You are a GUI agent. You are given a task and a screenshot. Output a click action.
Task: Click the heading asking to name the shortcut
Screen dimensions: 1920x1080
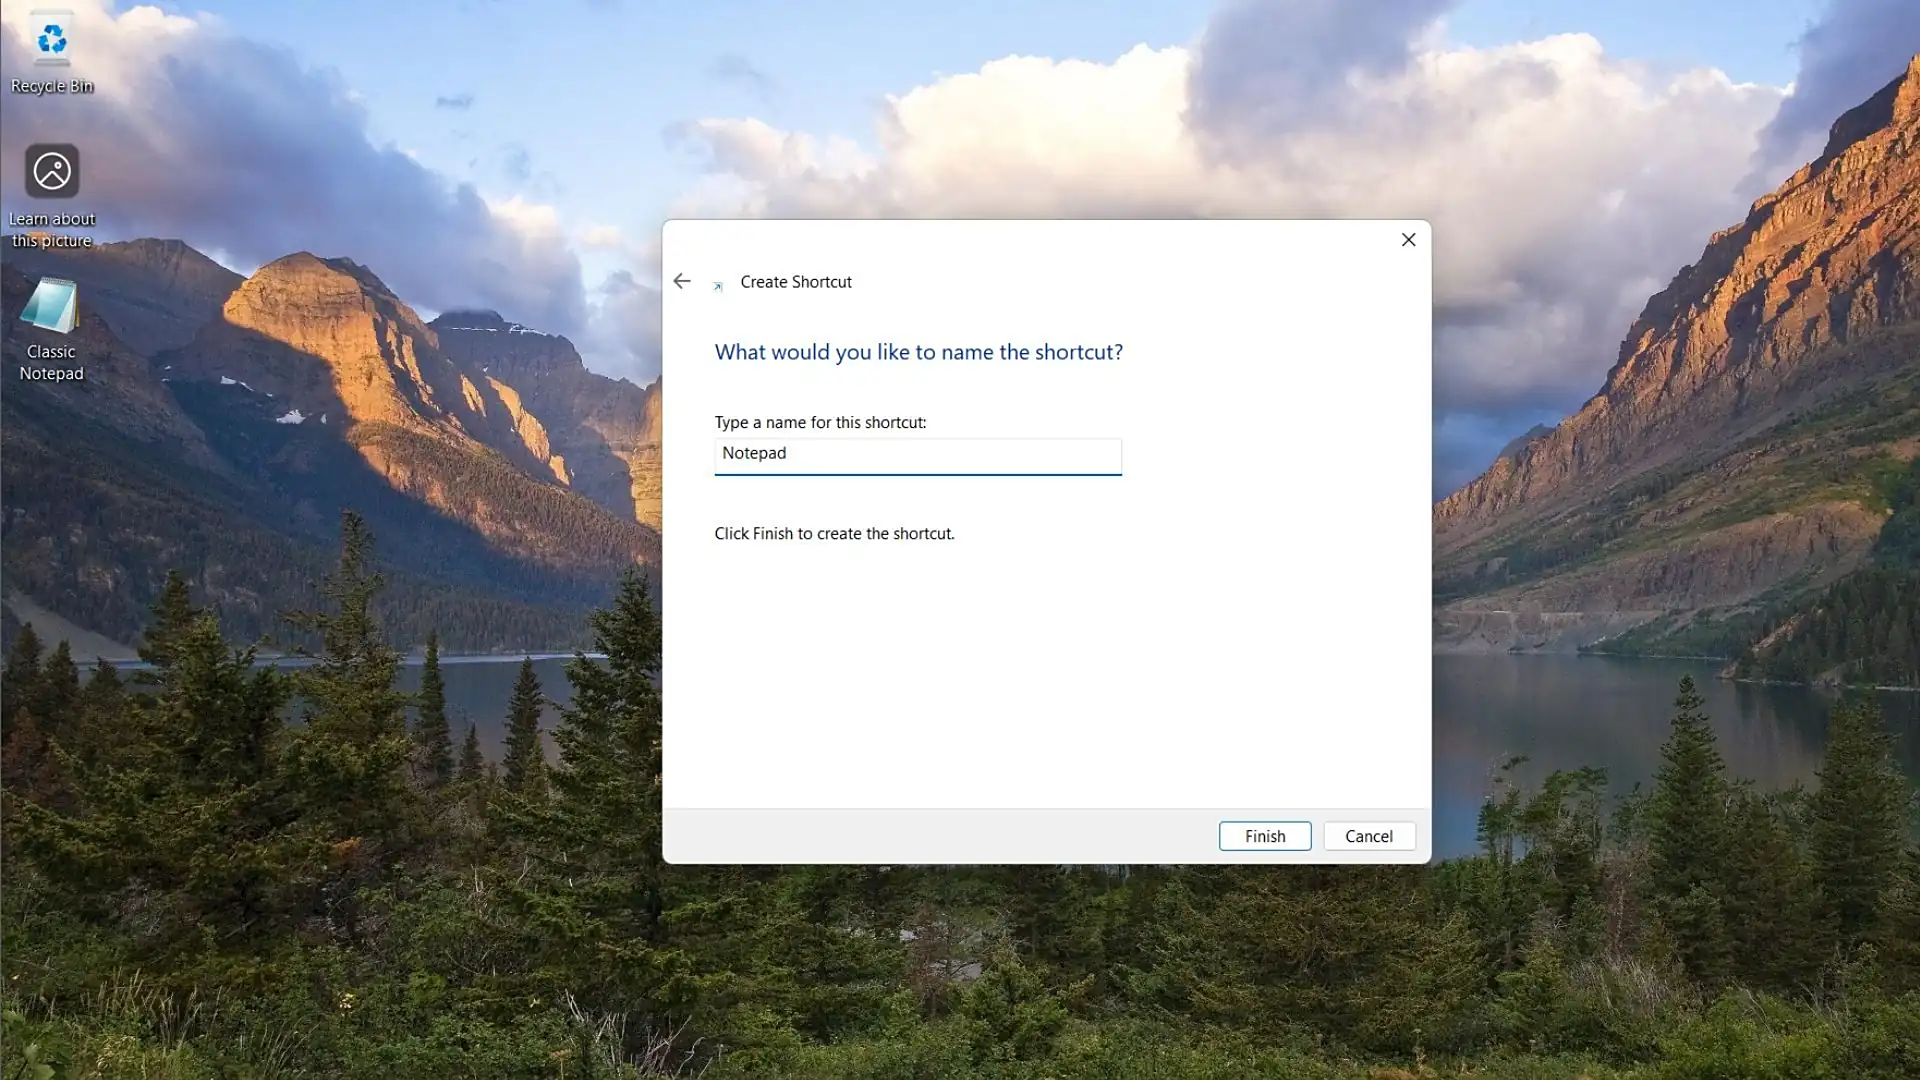pos(918,352)
